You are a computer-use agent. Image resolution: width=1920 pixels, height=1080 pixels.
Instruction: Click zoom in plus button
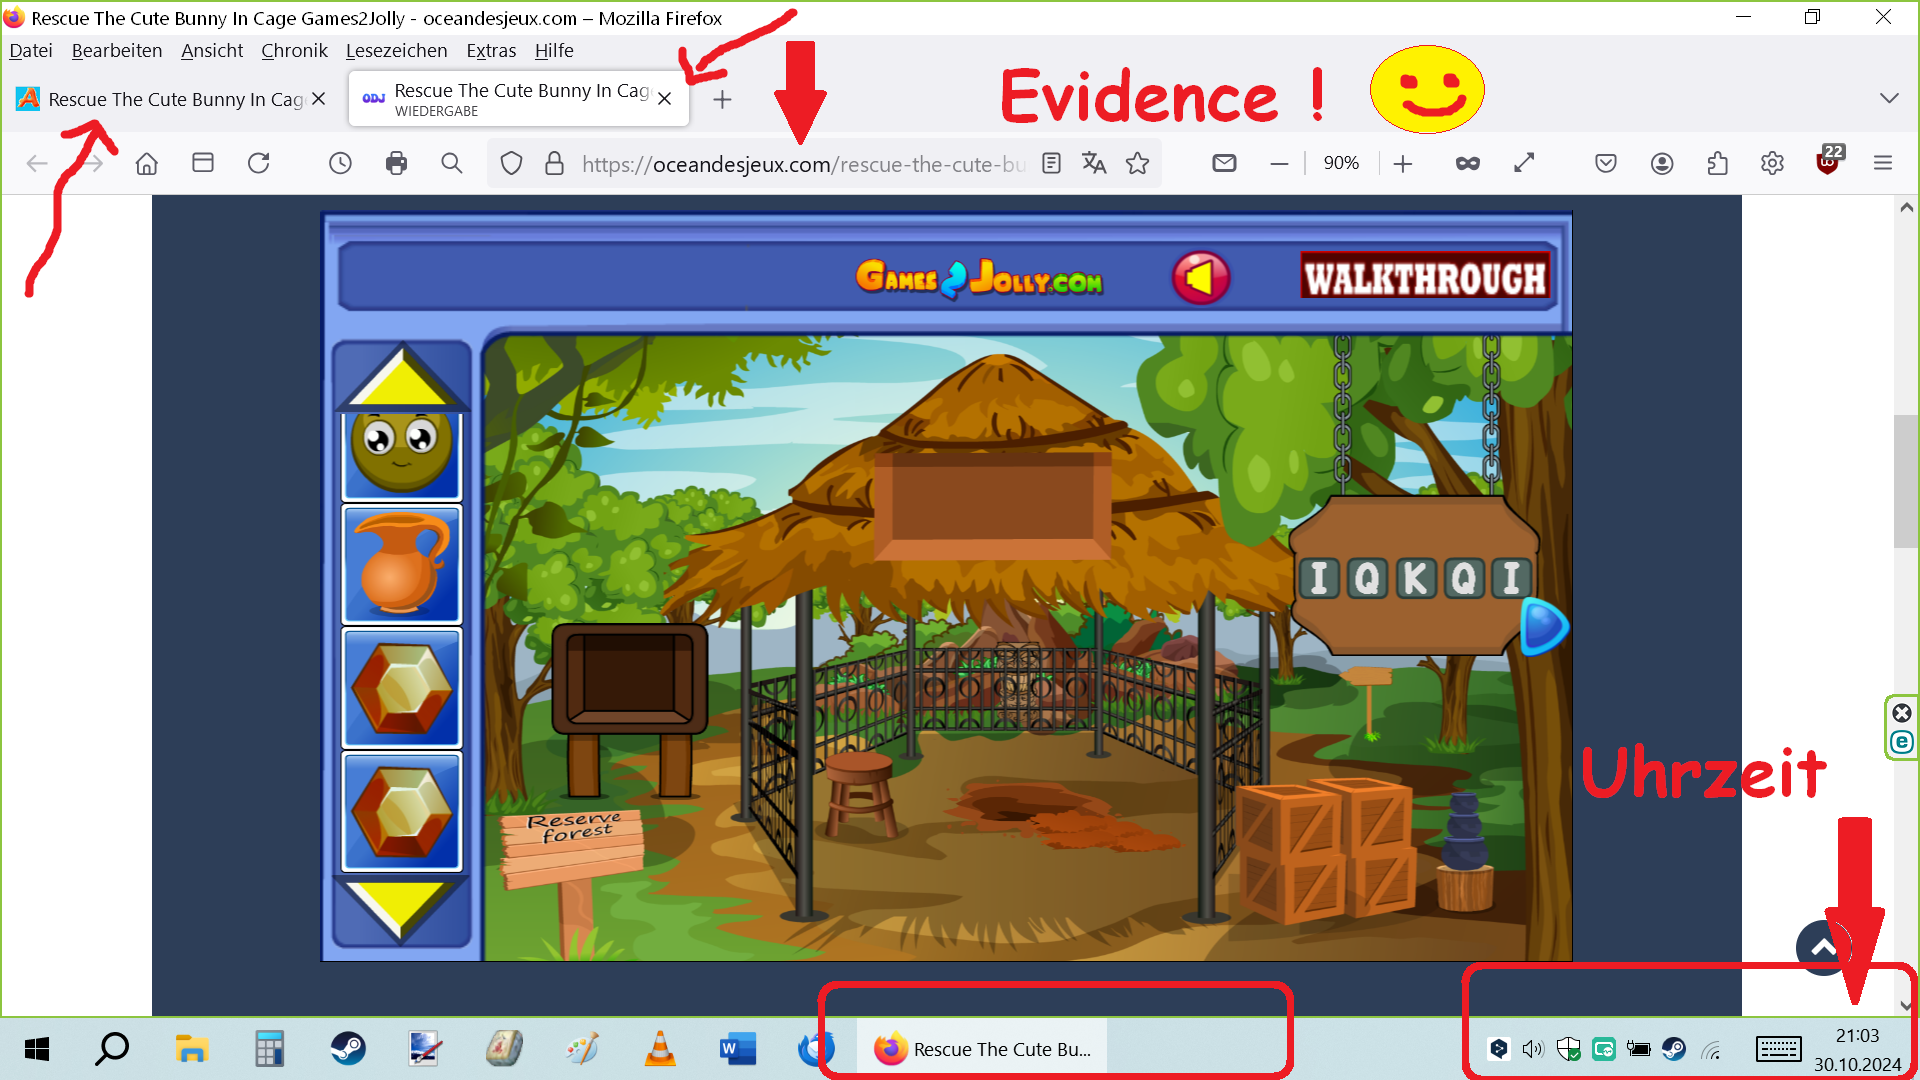pos(1402,163)
